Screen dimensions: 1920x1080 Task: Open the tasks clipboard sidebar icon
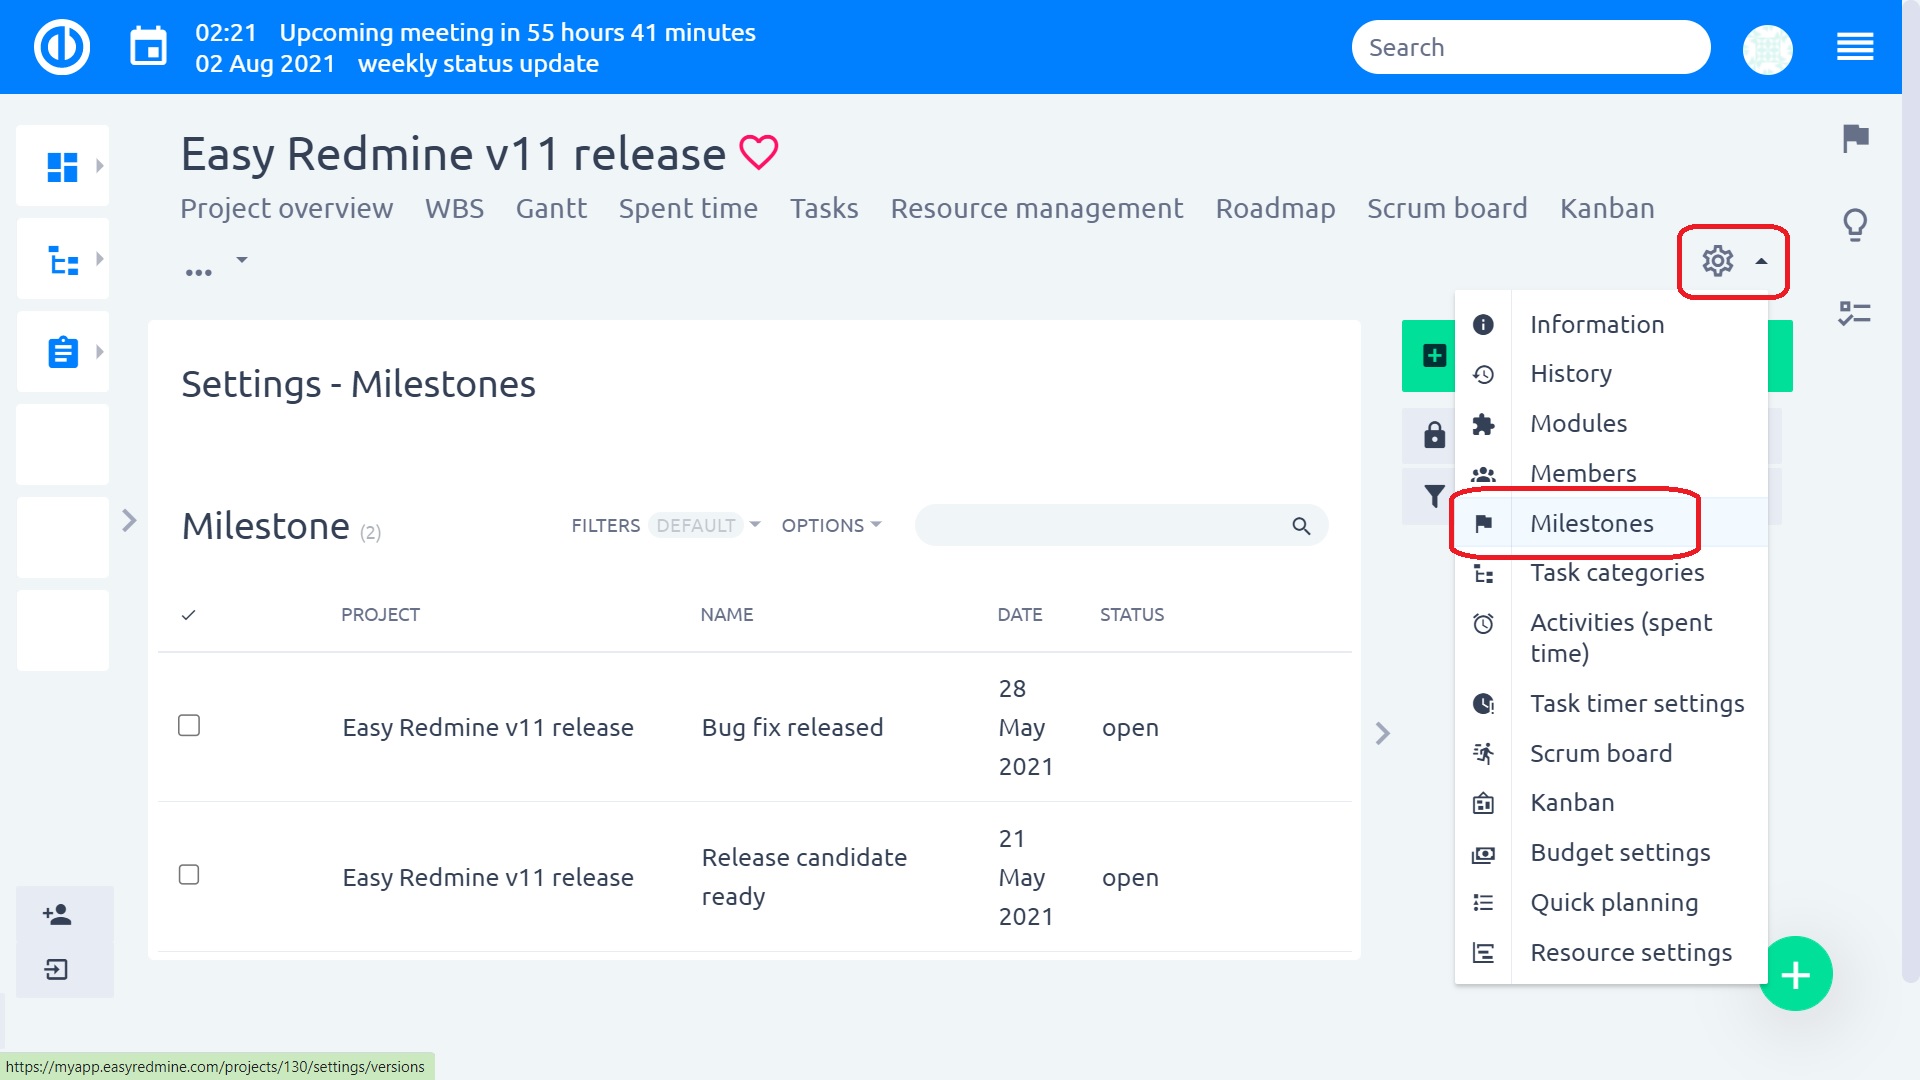(63, 352)
